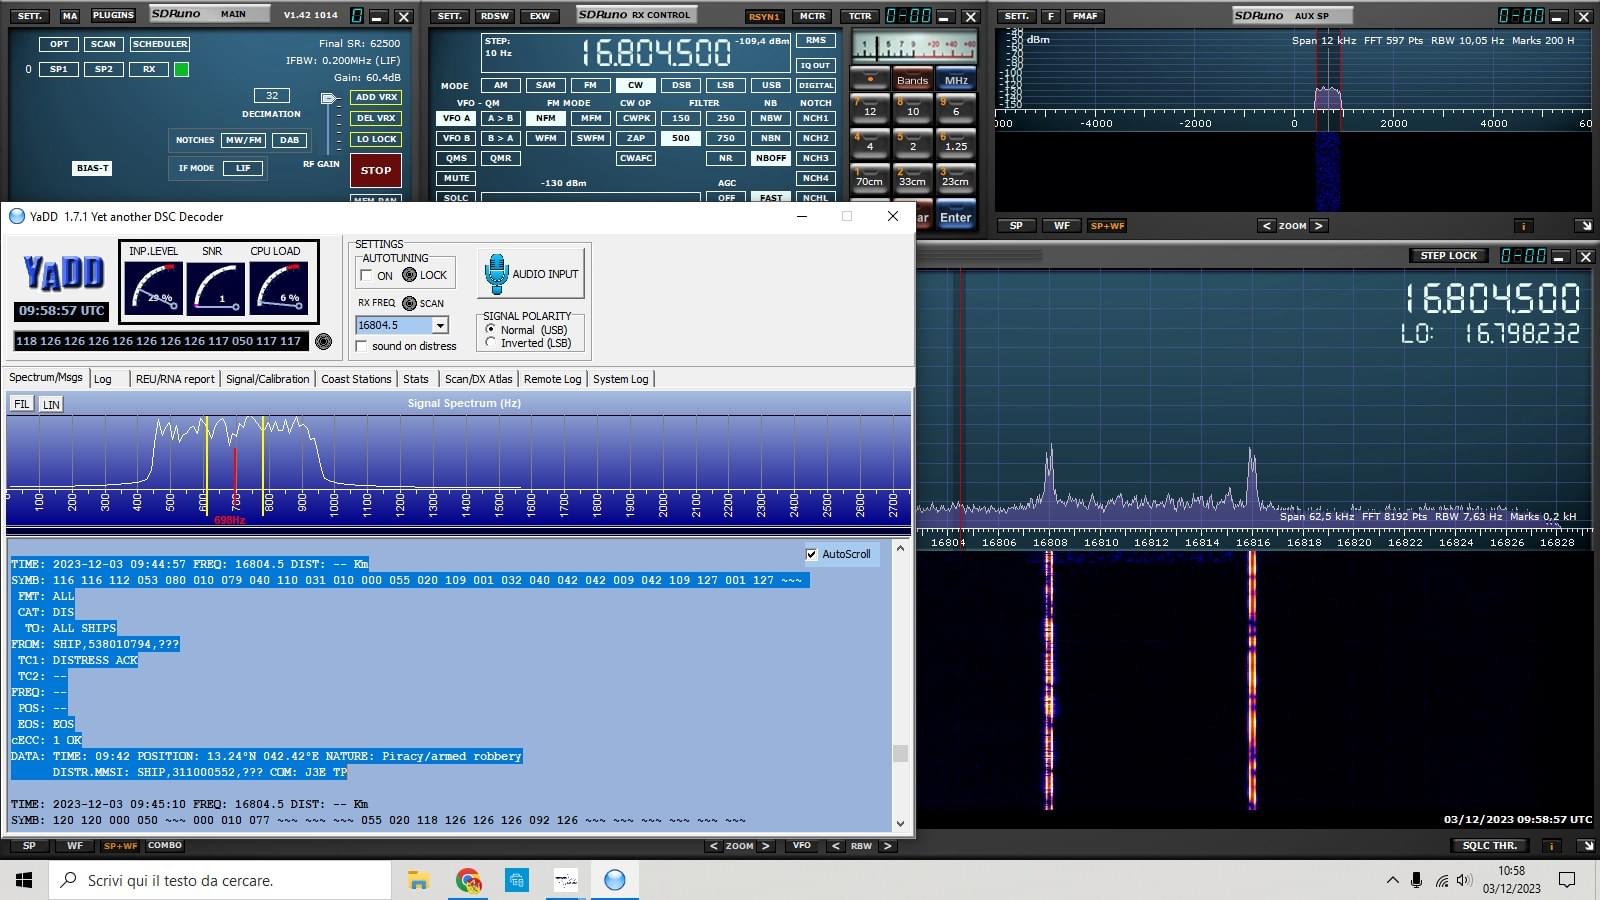Screen dimensions: 1600x900
Task: Select USB mode in RX Control
Action: (771, 85)
